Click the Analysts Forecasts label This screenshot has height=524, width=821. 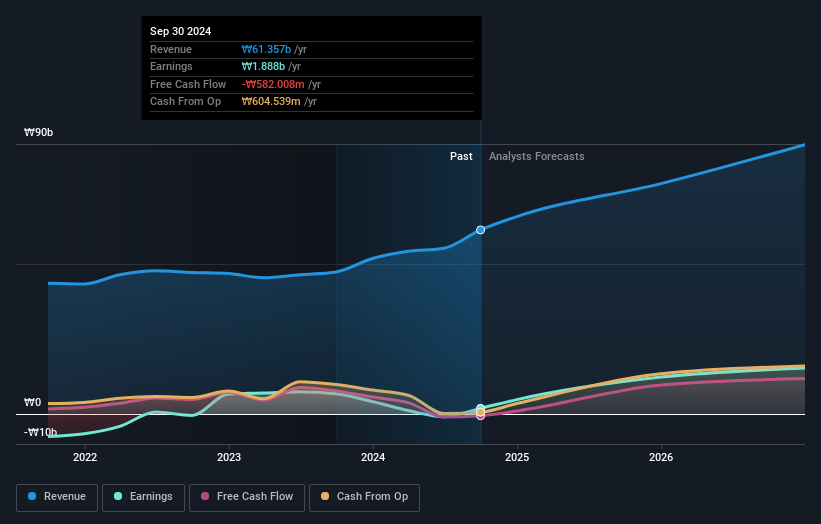point(537,156)
